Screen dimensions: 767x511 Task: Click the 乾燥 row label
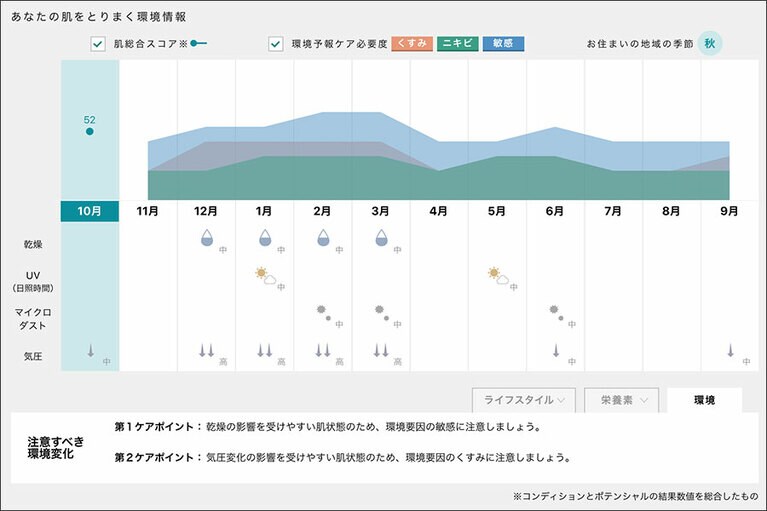point(33,244)
